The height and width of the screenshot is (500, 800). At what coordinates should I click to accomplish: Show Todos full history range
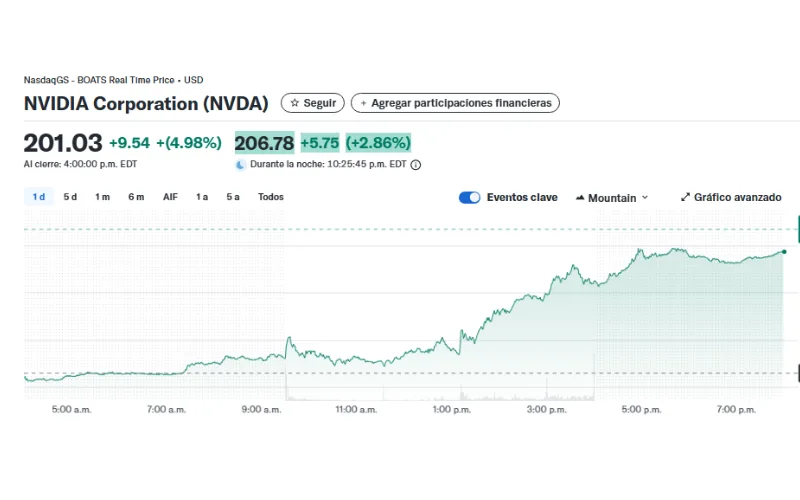coord(270,197)
